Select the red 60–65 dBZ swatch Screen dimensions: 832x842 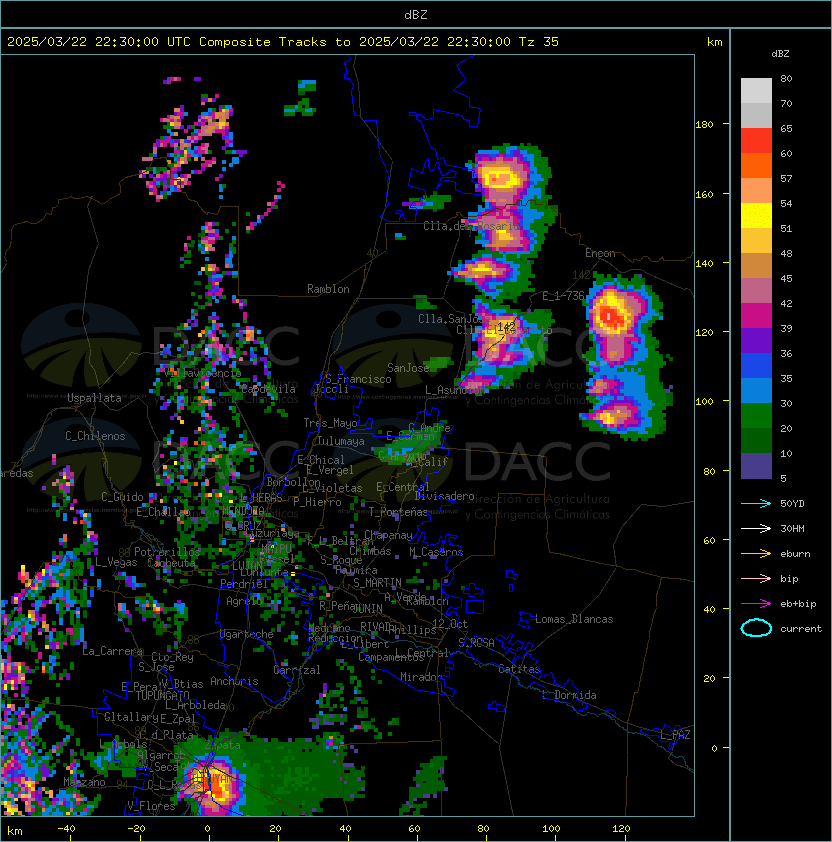(x=756, y=141)
